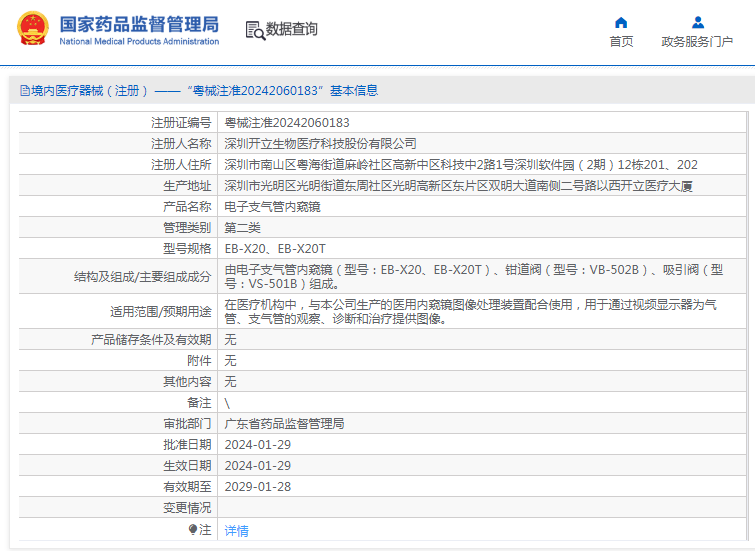
Task: Click the 数据查询 heading text
Action: 292,29
